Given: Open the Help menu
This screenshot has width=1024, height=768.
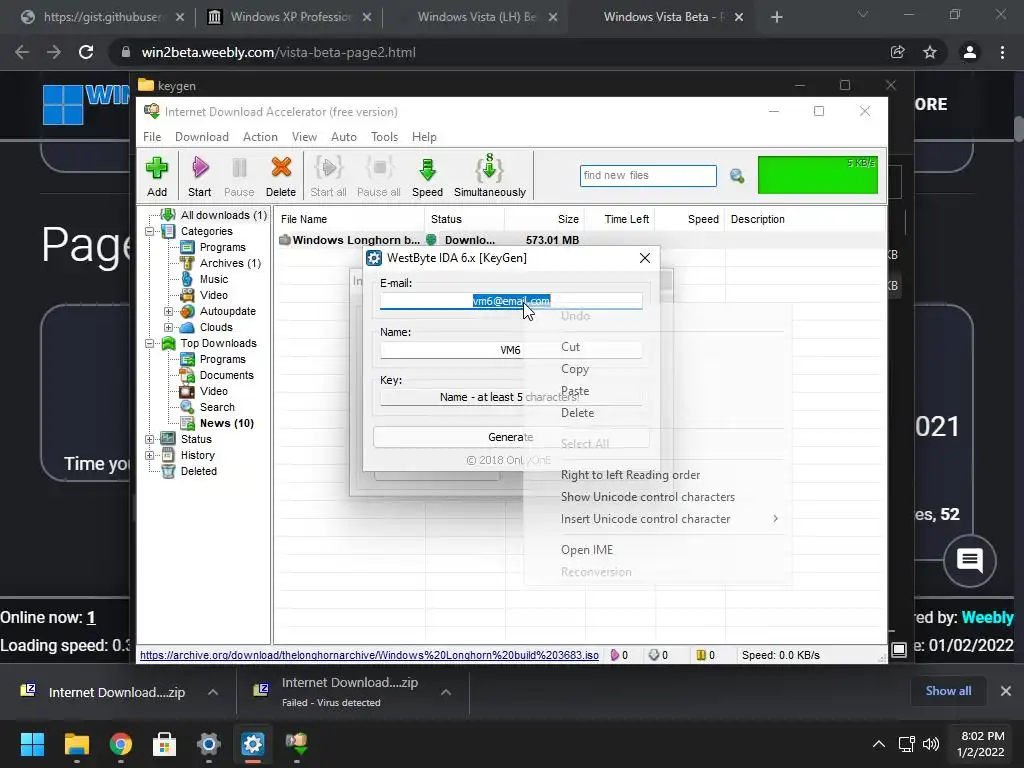Looking at the screenshot, I should (424, 136).
